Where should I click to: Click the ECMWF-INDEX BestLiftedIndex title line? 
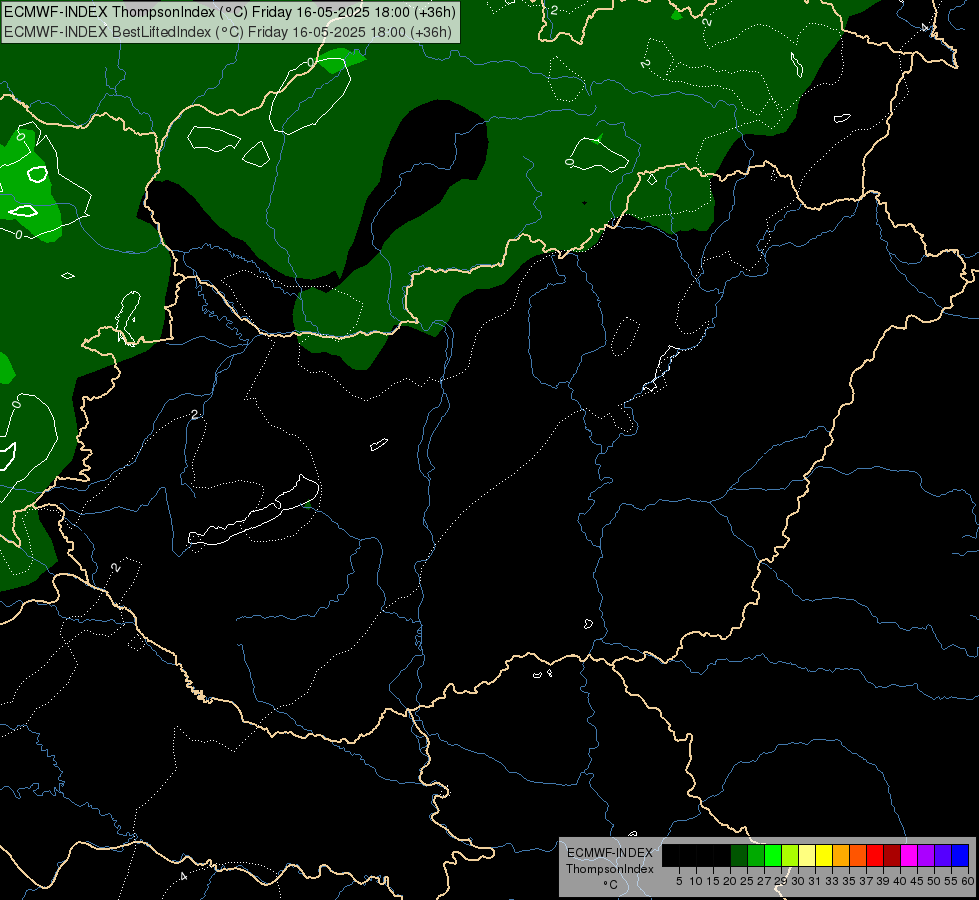228,32
